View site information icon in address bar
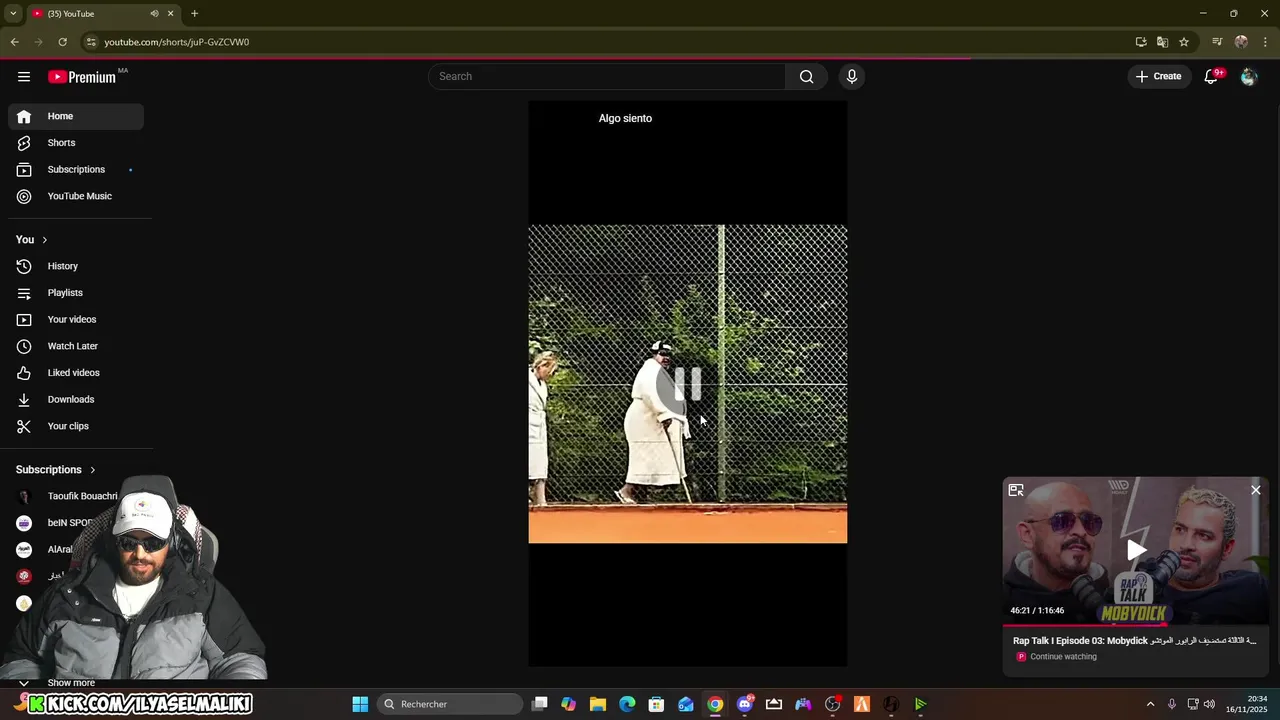Viewport: 1280px width, 720px height. [x=91, y=42]
